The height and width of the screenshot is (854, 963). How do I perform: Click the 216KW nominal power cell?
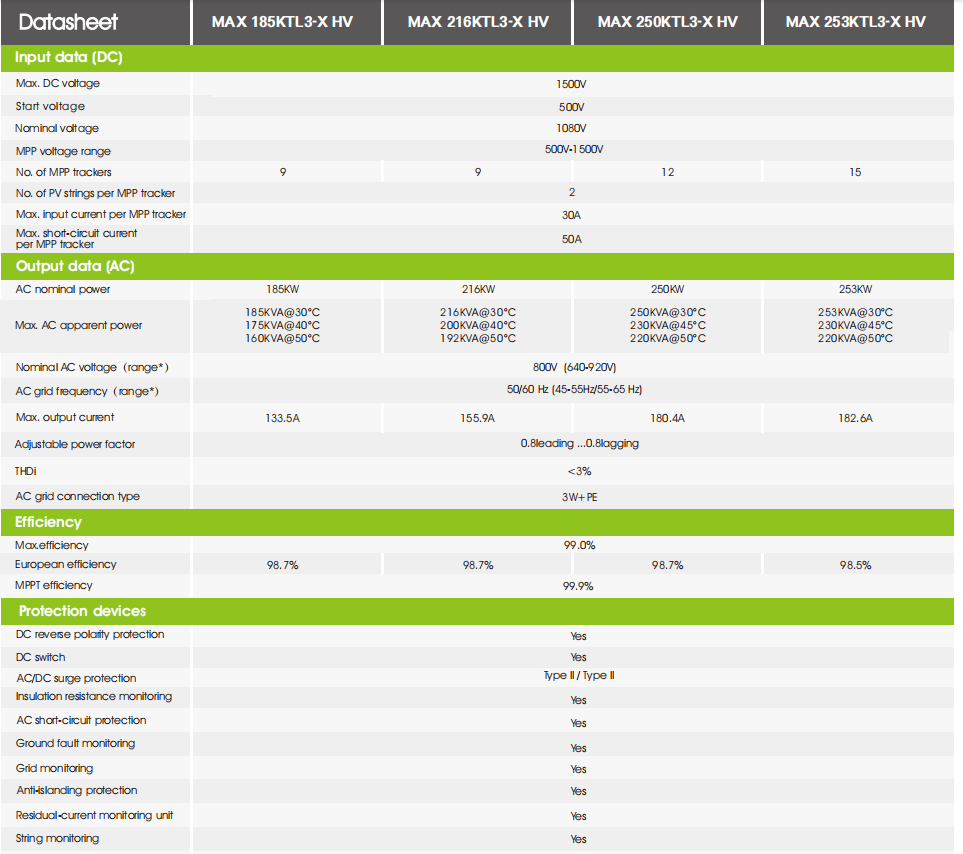[478, 289]
